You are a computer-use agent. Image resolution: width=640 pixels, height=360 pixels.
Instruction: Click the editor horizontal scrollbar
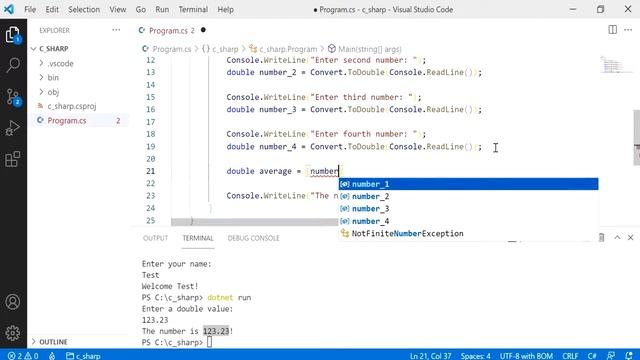click(255, 222)
